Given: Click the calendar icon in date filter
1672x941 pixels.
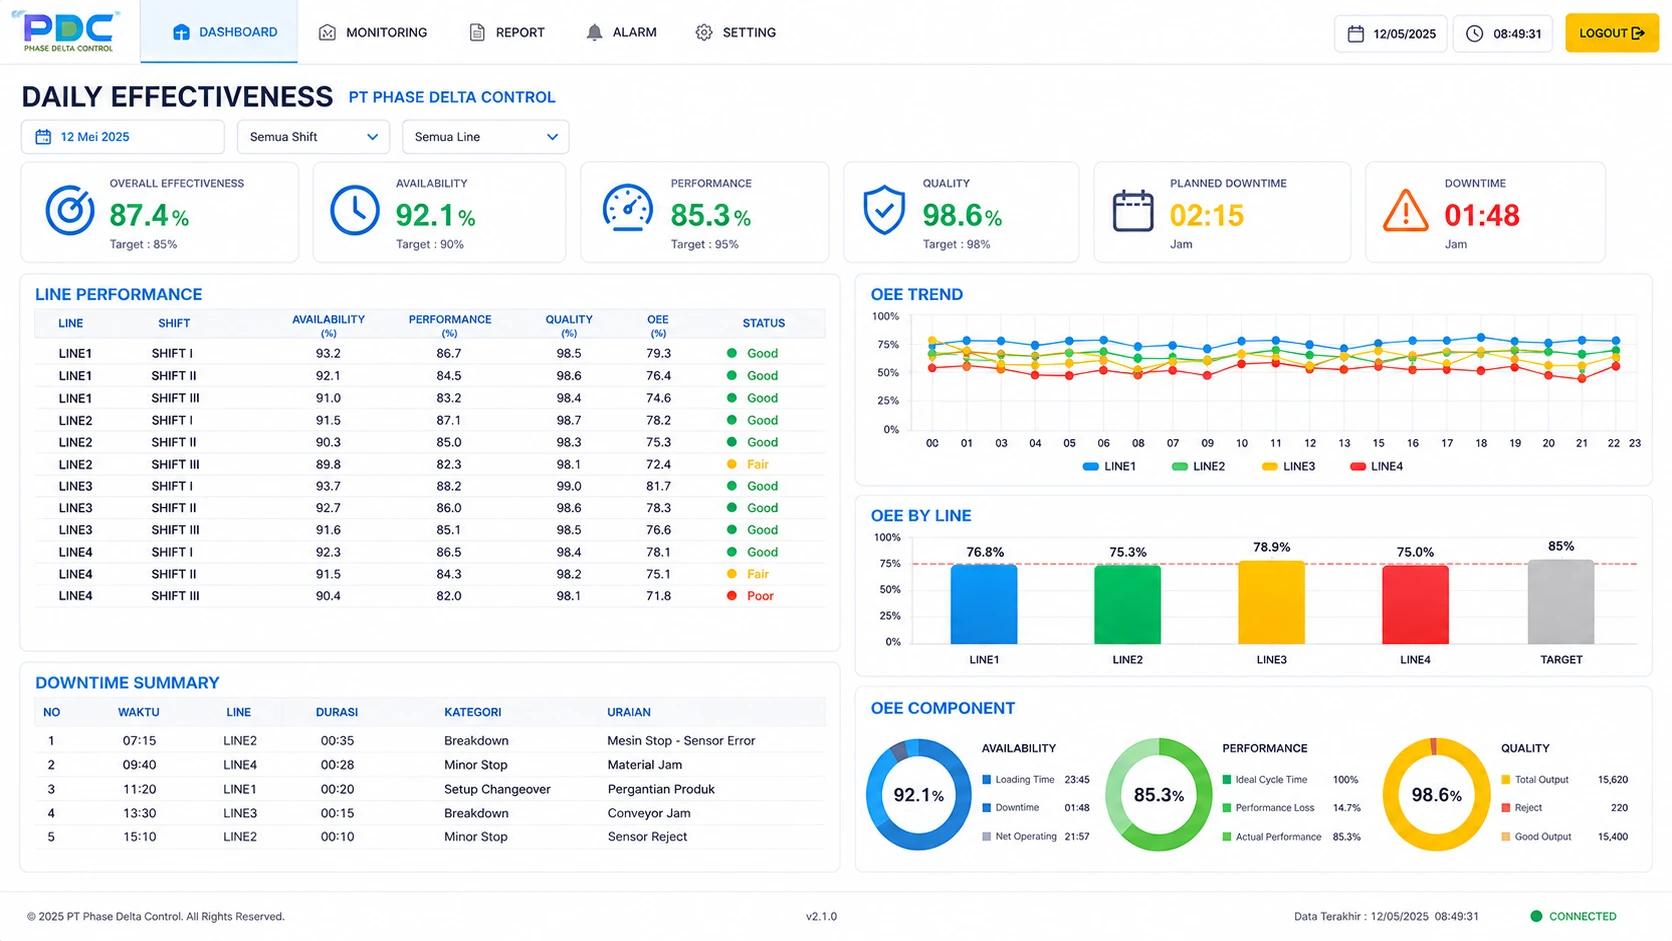Looking at the screenshot, I should click(x=43, y=137).
